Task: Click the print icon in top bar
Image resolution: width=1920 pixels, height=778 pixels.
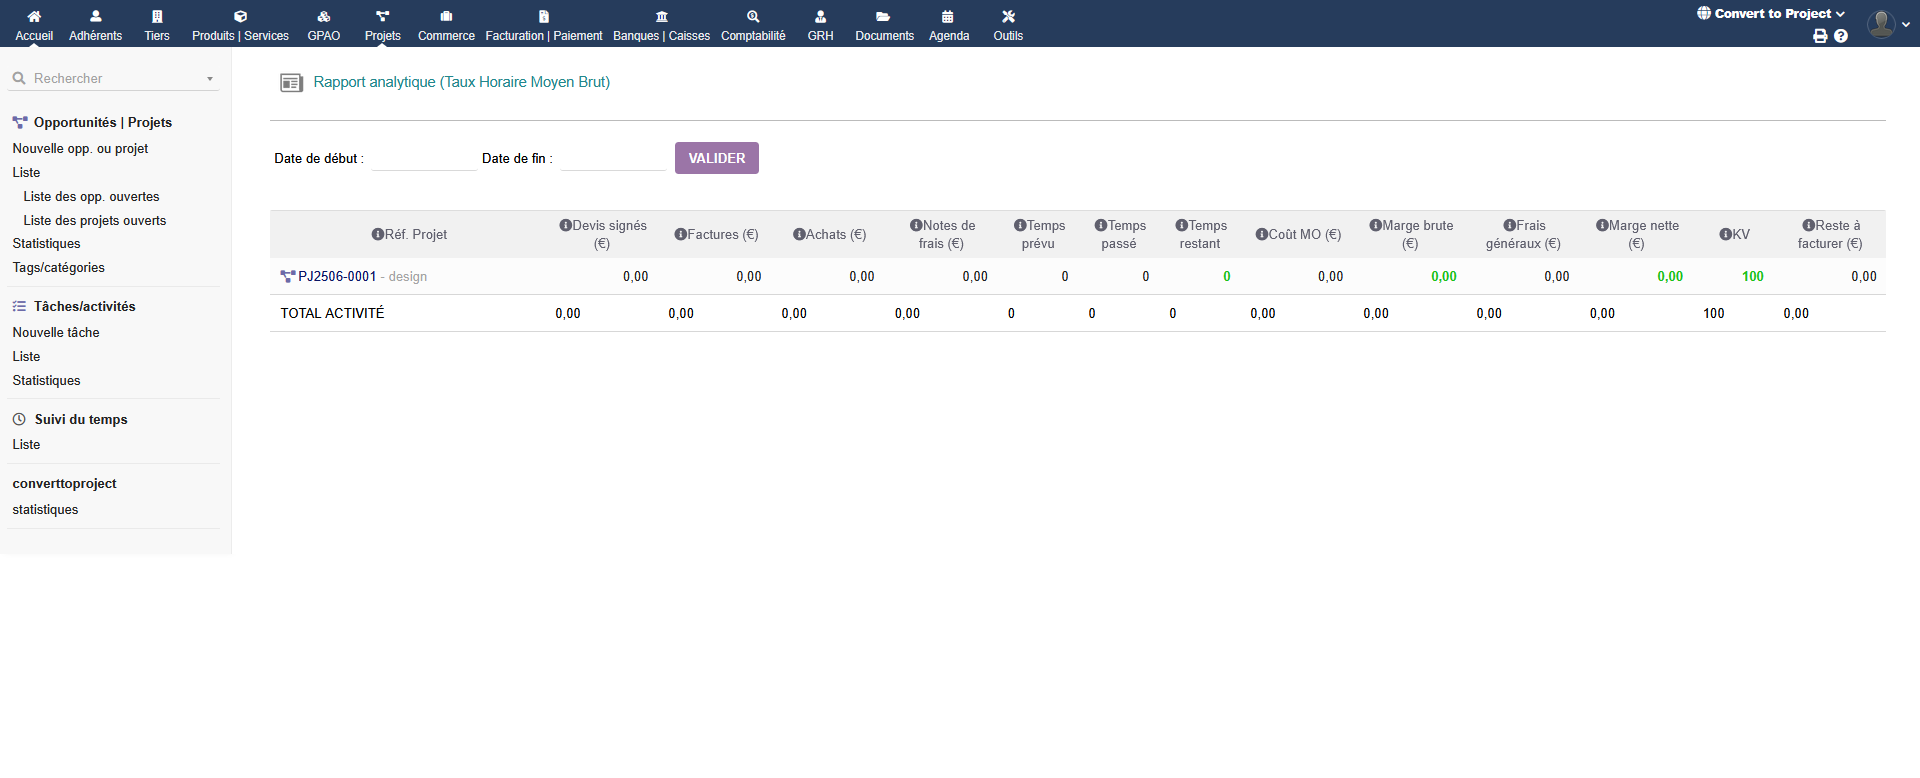Action: pos(1820,36)
